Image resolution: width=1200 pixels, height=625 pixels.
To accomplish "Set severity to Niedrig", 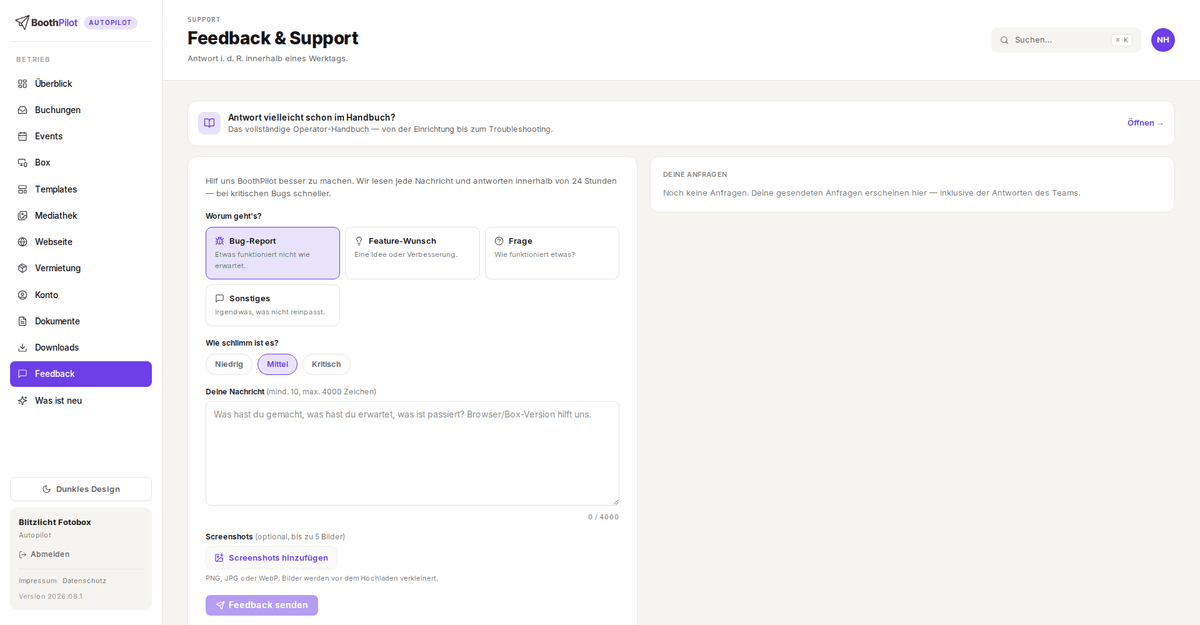I will [x=229, y=364].
